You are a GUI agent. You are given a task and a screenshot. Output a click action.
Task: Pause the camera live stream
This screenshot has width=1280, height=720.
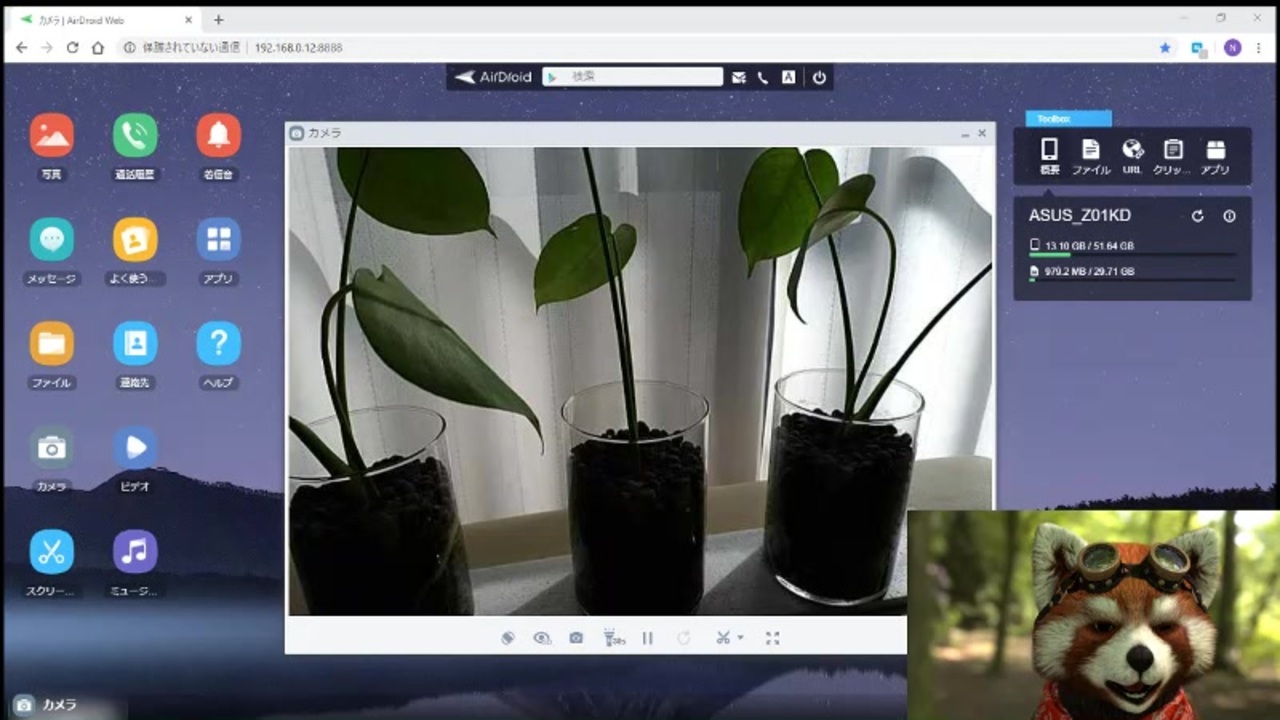648,638
